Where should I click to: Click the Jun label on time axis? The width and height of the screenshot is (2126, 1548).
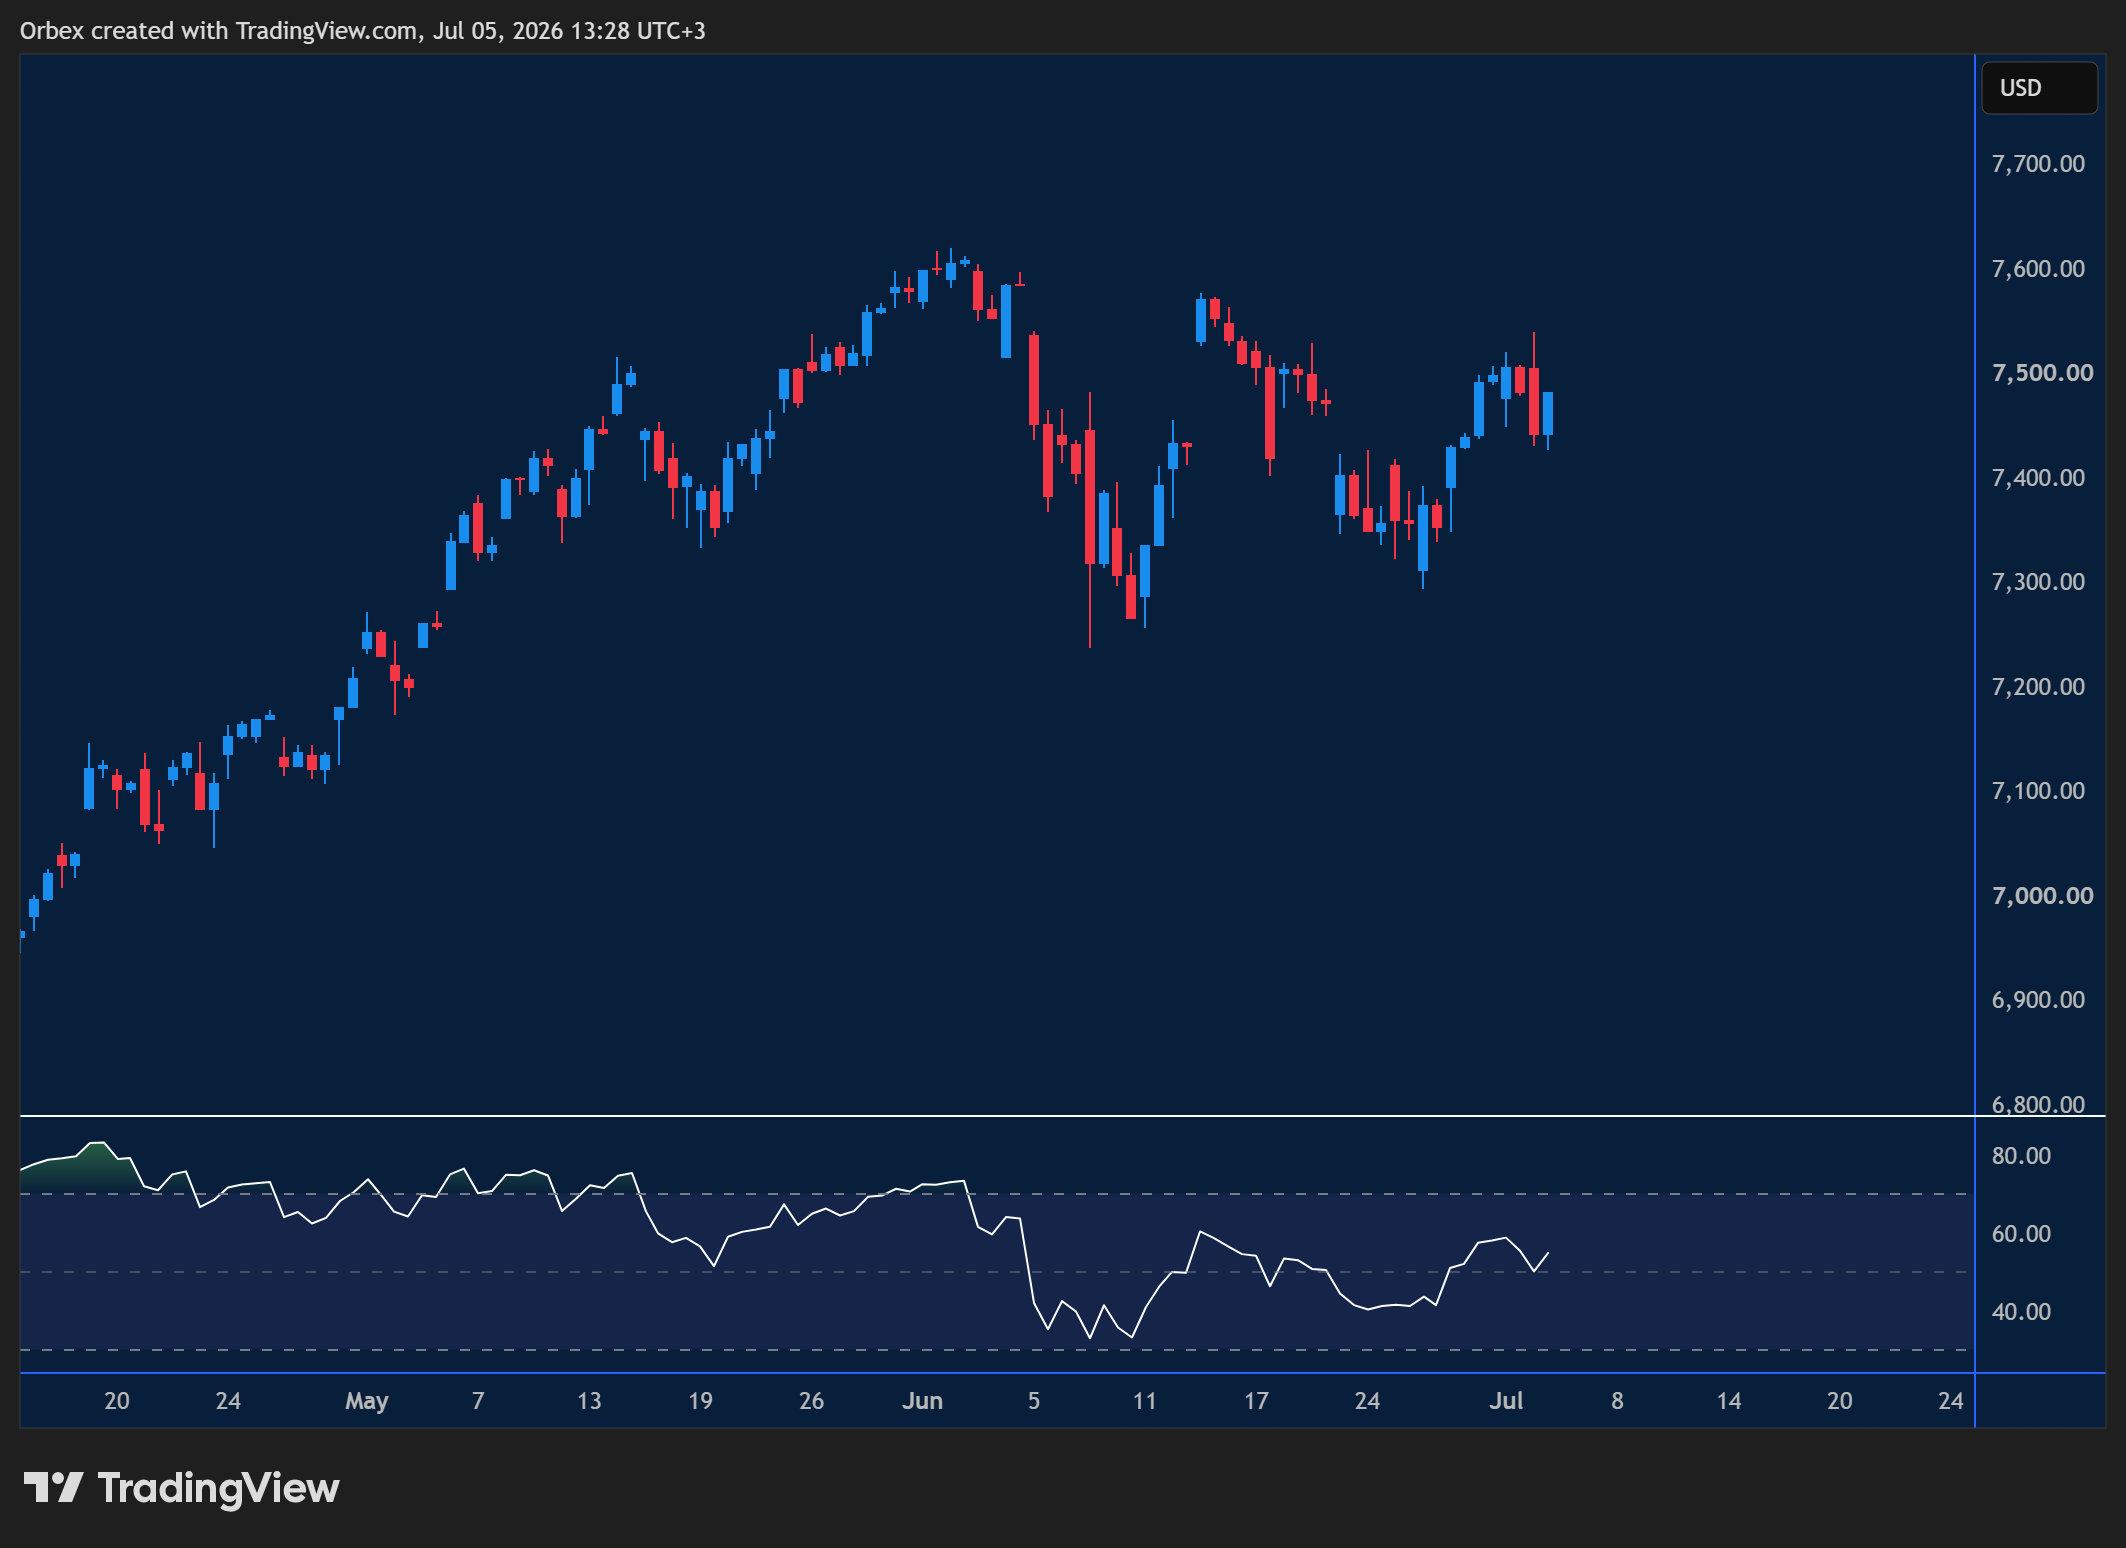(922, 1401)
